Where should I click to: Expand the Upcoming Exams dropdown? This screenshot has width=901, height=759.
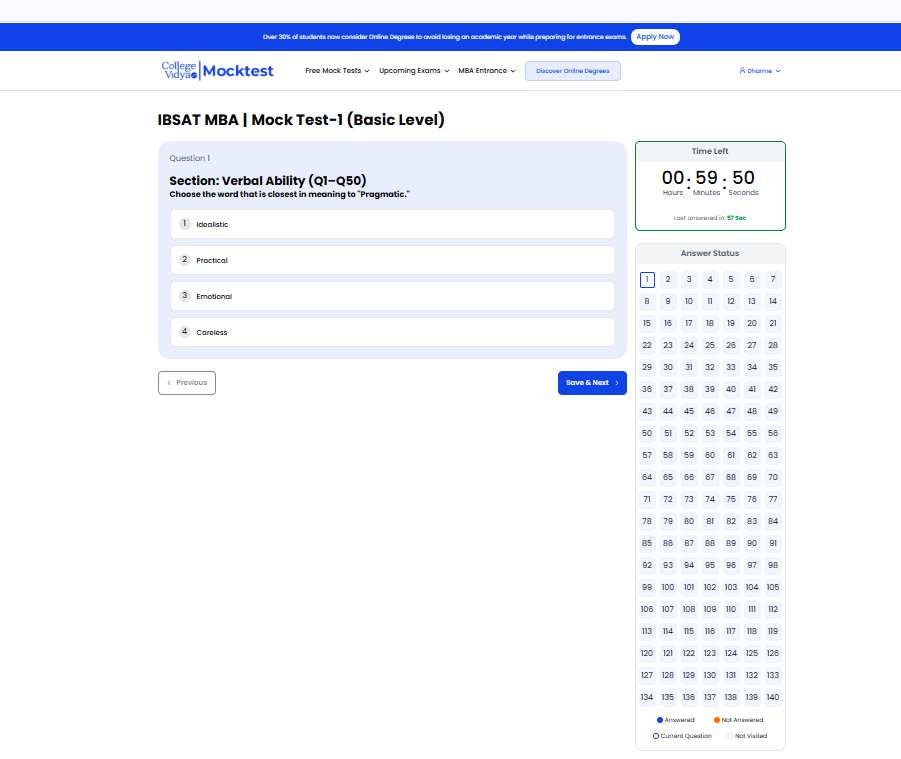414,71
